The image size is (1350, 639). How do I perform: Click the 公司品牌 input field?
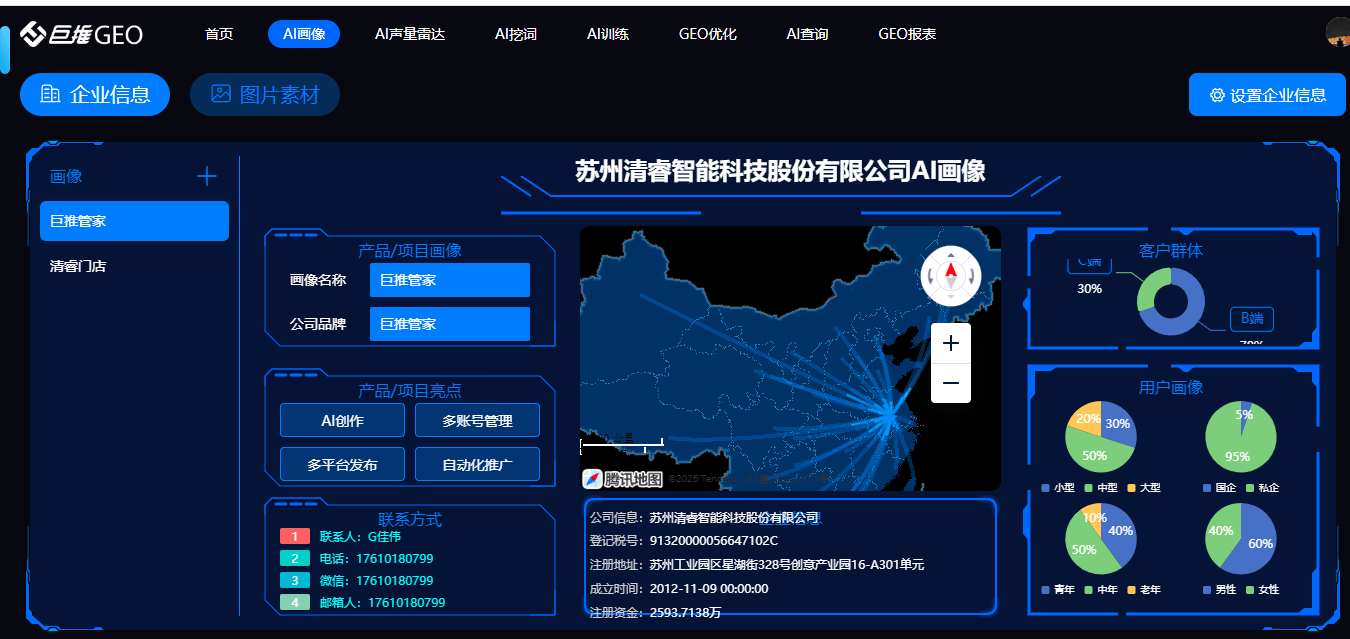(x=449, y=324)
